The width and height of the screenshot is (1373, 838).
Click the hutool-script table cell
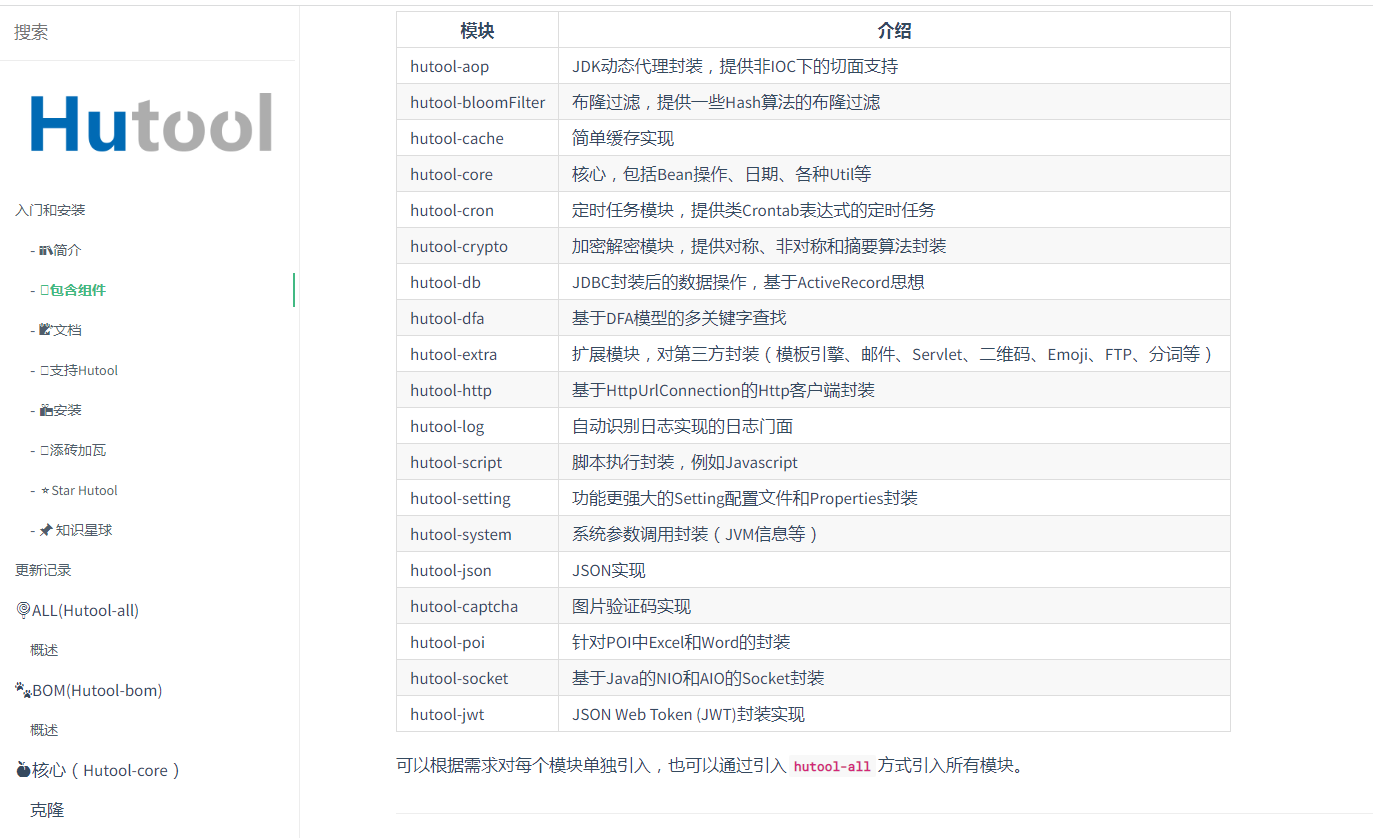pyautogui.click(x=477, y=462)
